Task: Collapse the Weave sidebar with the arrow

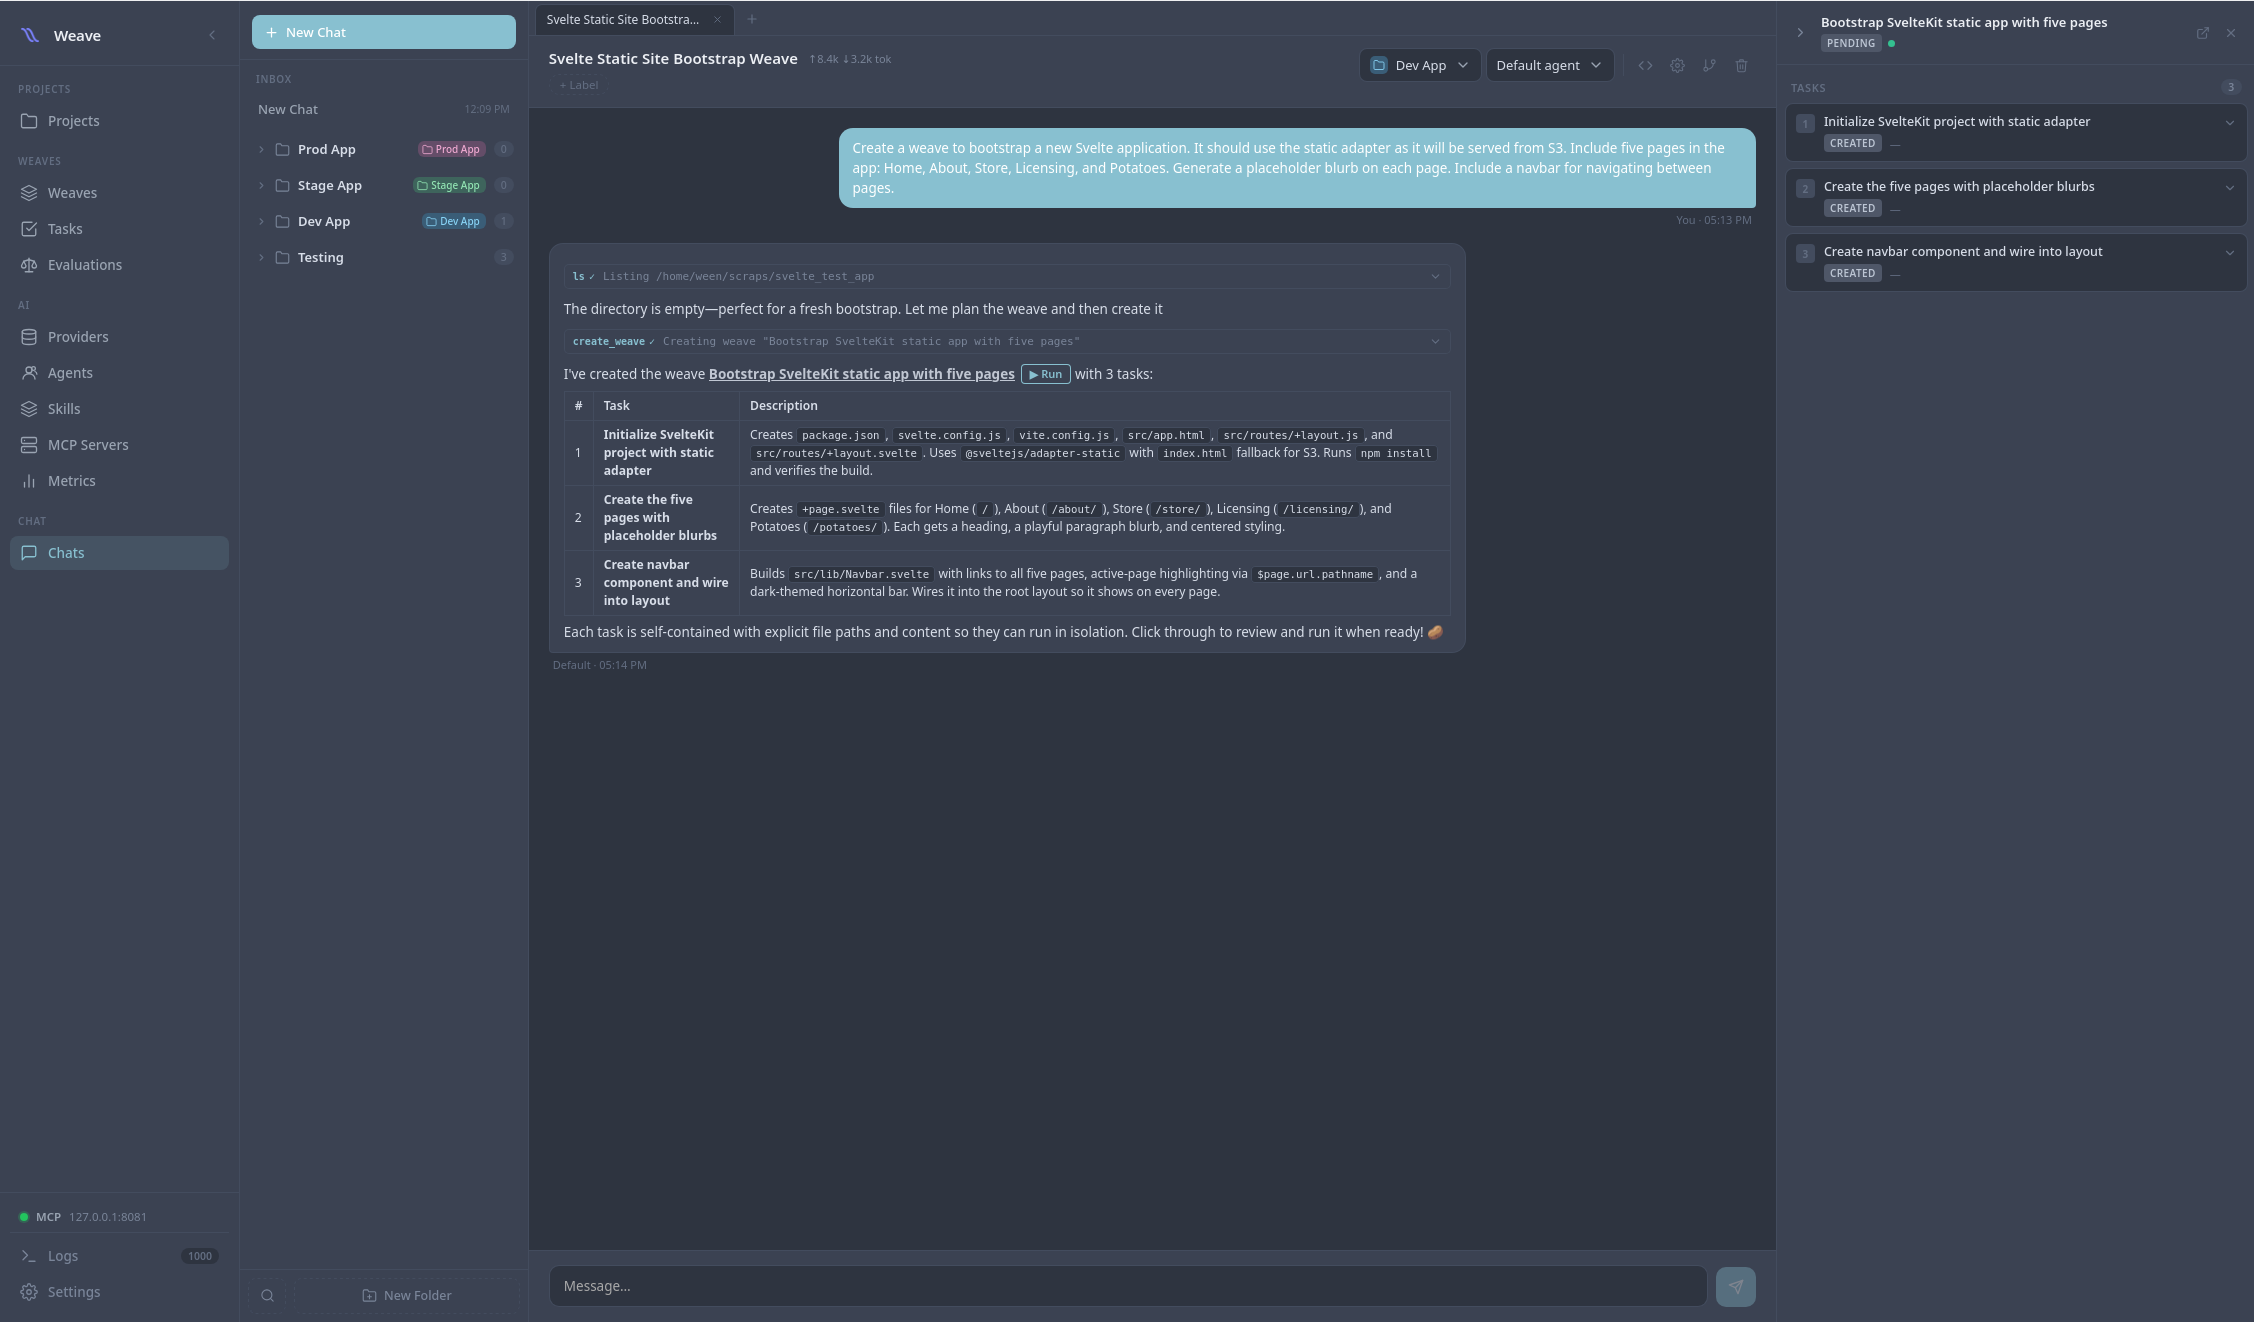Action: pos(212,36)
